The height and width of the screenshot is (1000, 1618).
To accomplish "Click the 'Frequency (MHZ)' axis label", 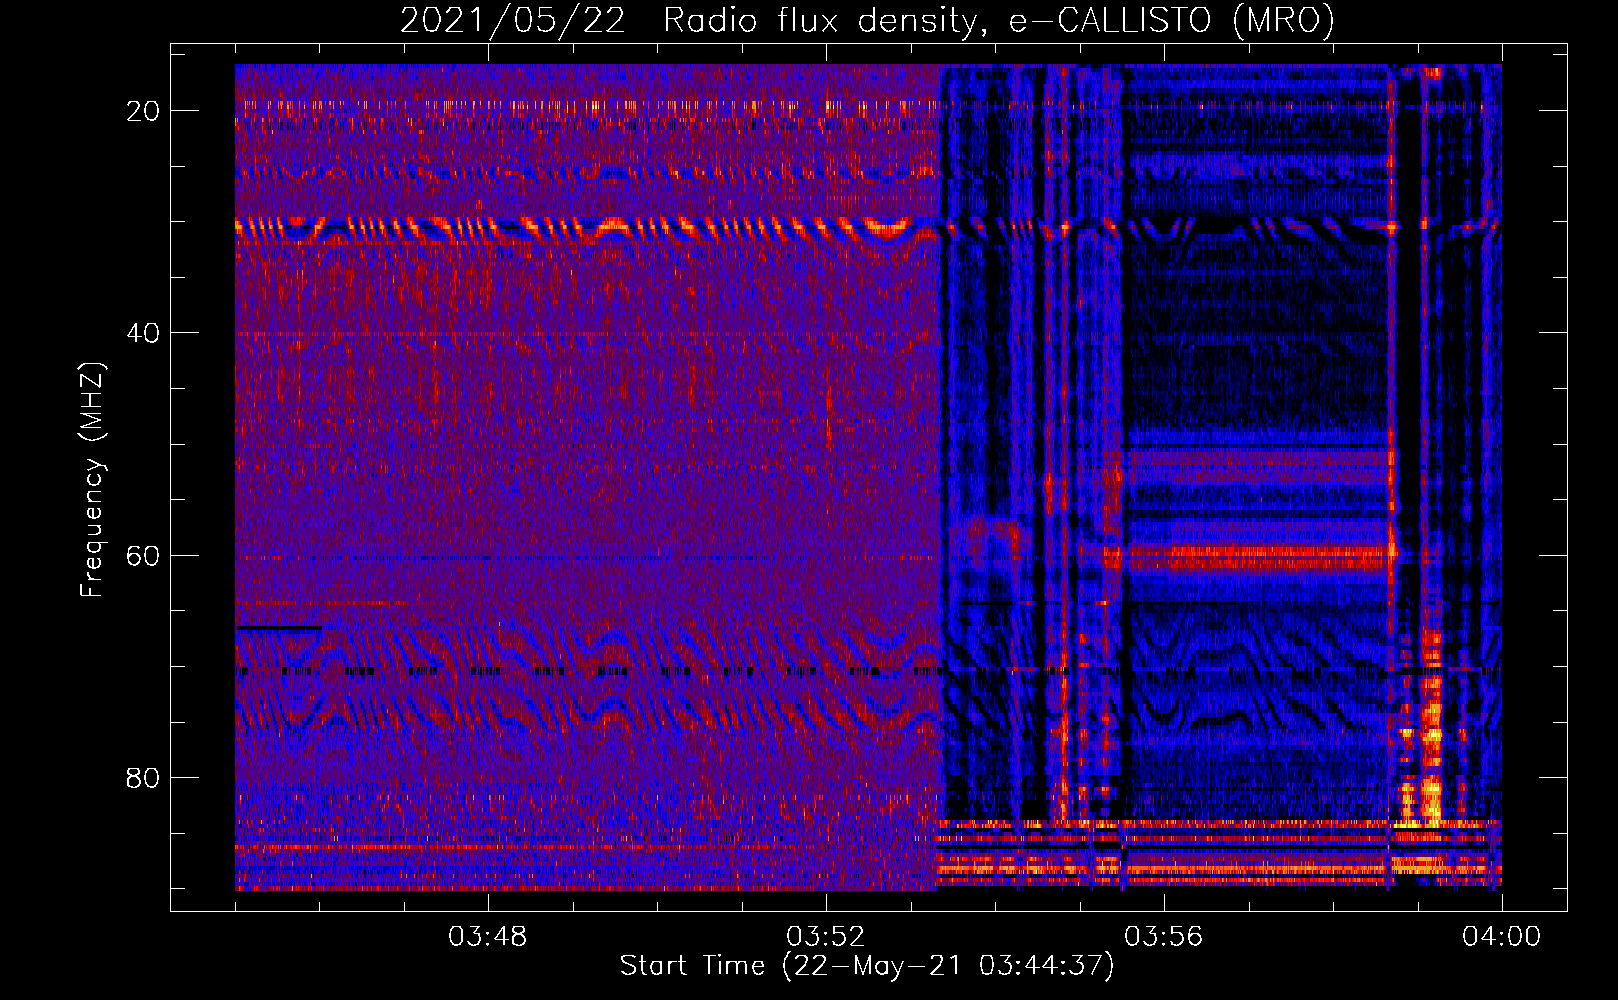I will [92, 480].
